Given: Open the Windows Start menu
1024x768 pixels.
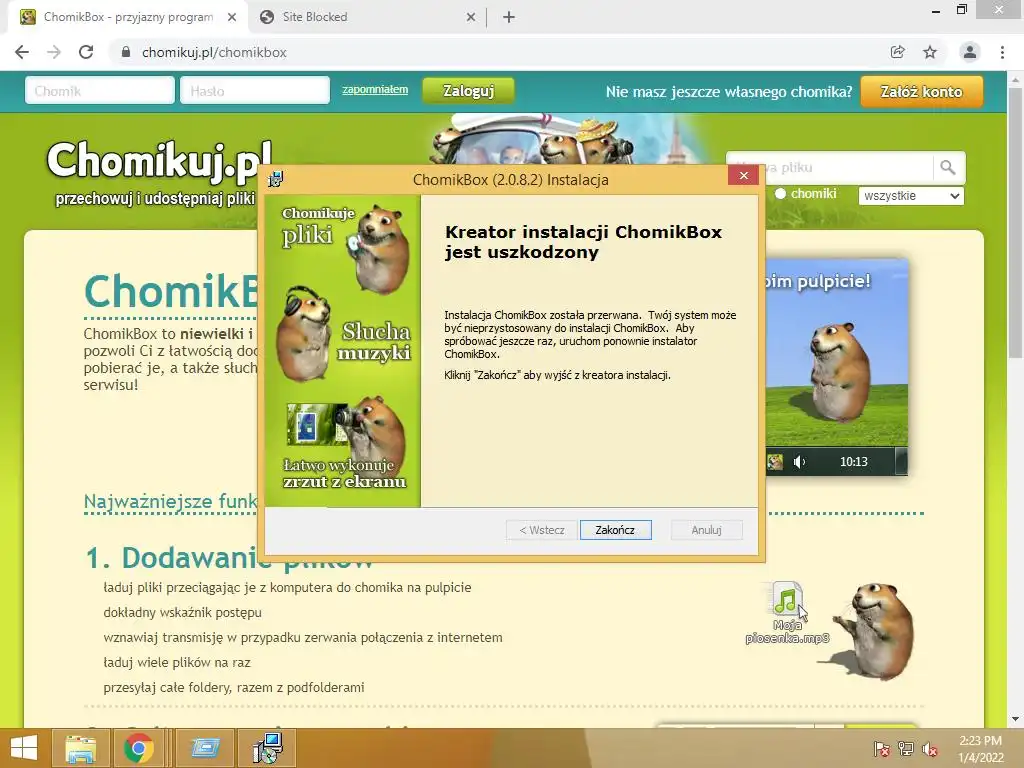Looking at the screenshot, I should click(x=24, y=748).
